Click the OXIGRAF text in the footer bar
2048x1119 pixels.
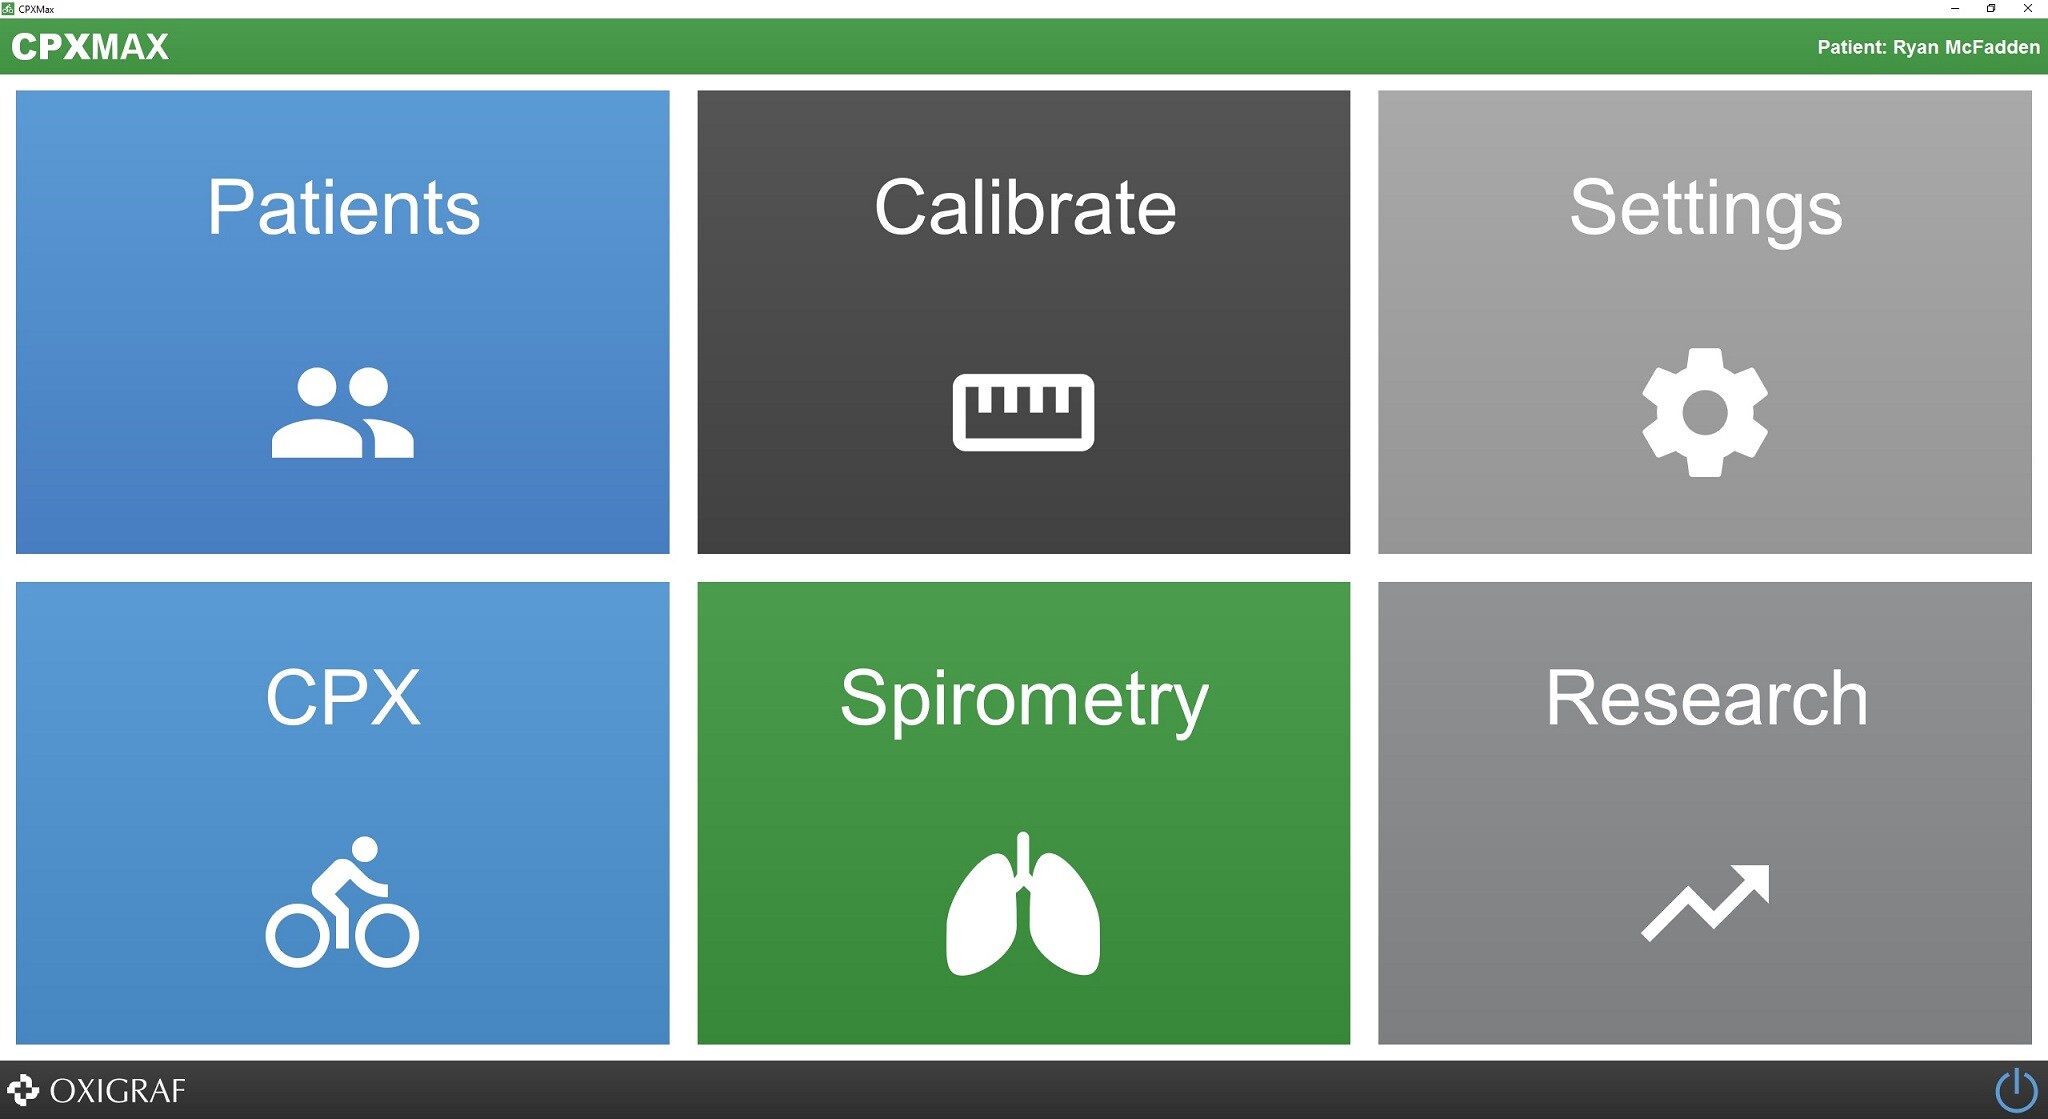pos(118,1090)
